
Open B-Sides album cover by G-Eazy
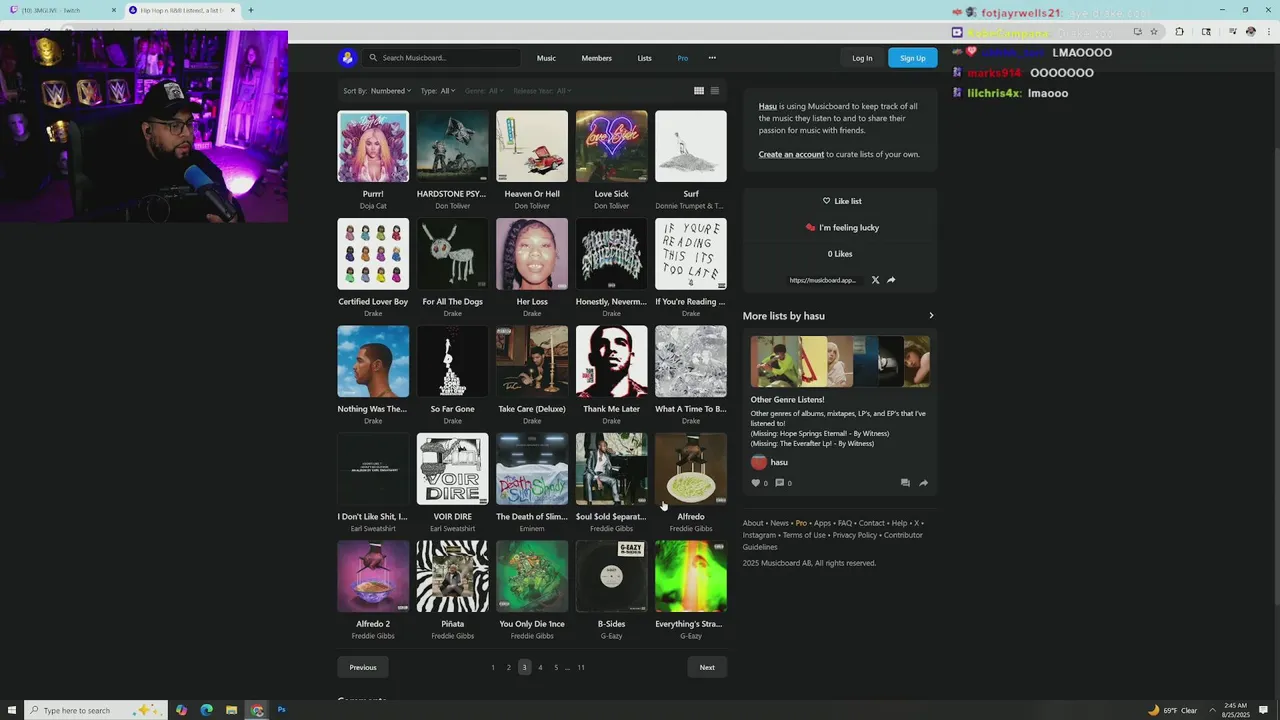pyautogui.click(x=611, y=576)
